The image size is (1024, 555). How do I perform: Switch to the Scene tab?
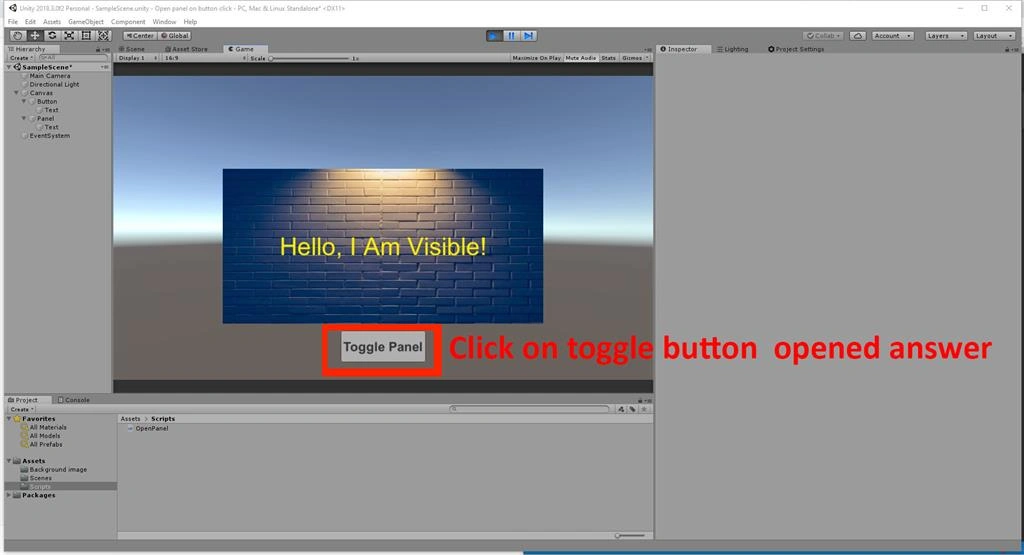pyautogui.click(x=133, y=49)
